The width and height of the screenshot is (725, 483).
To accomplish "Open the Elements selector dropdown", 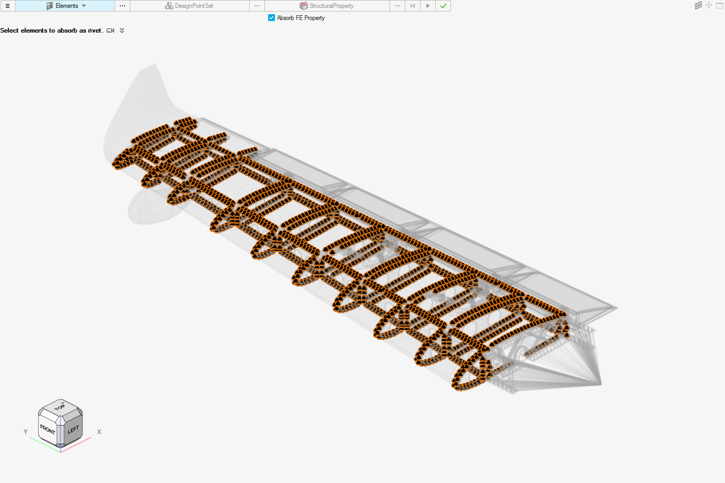I will (x=66, y=6).
